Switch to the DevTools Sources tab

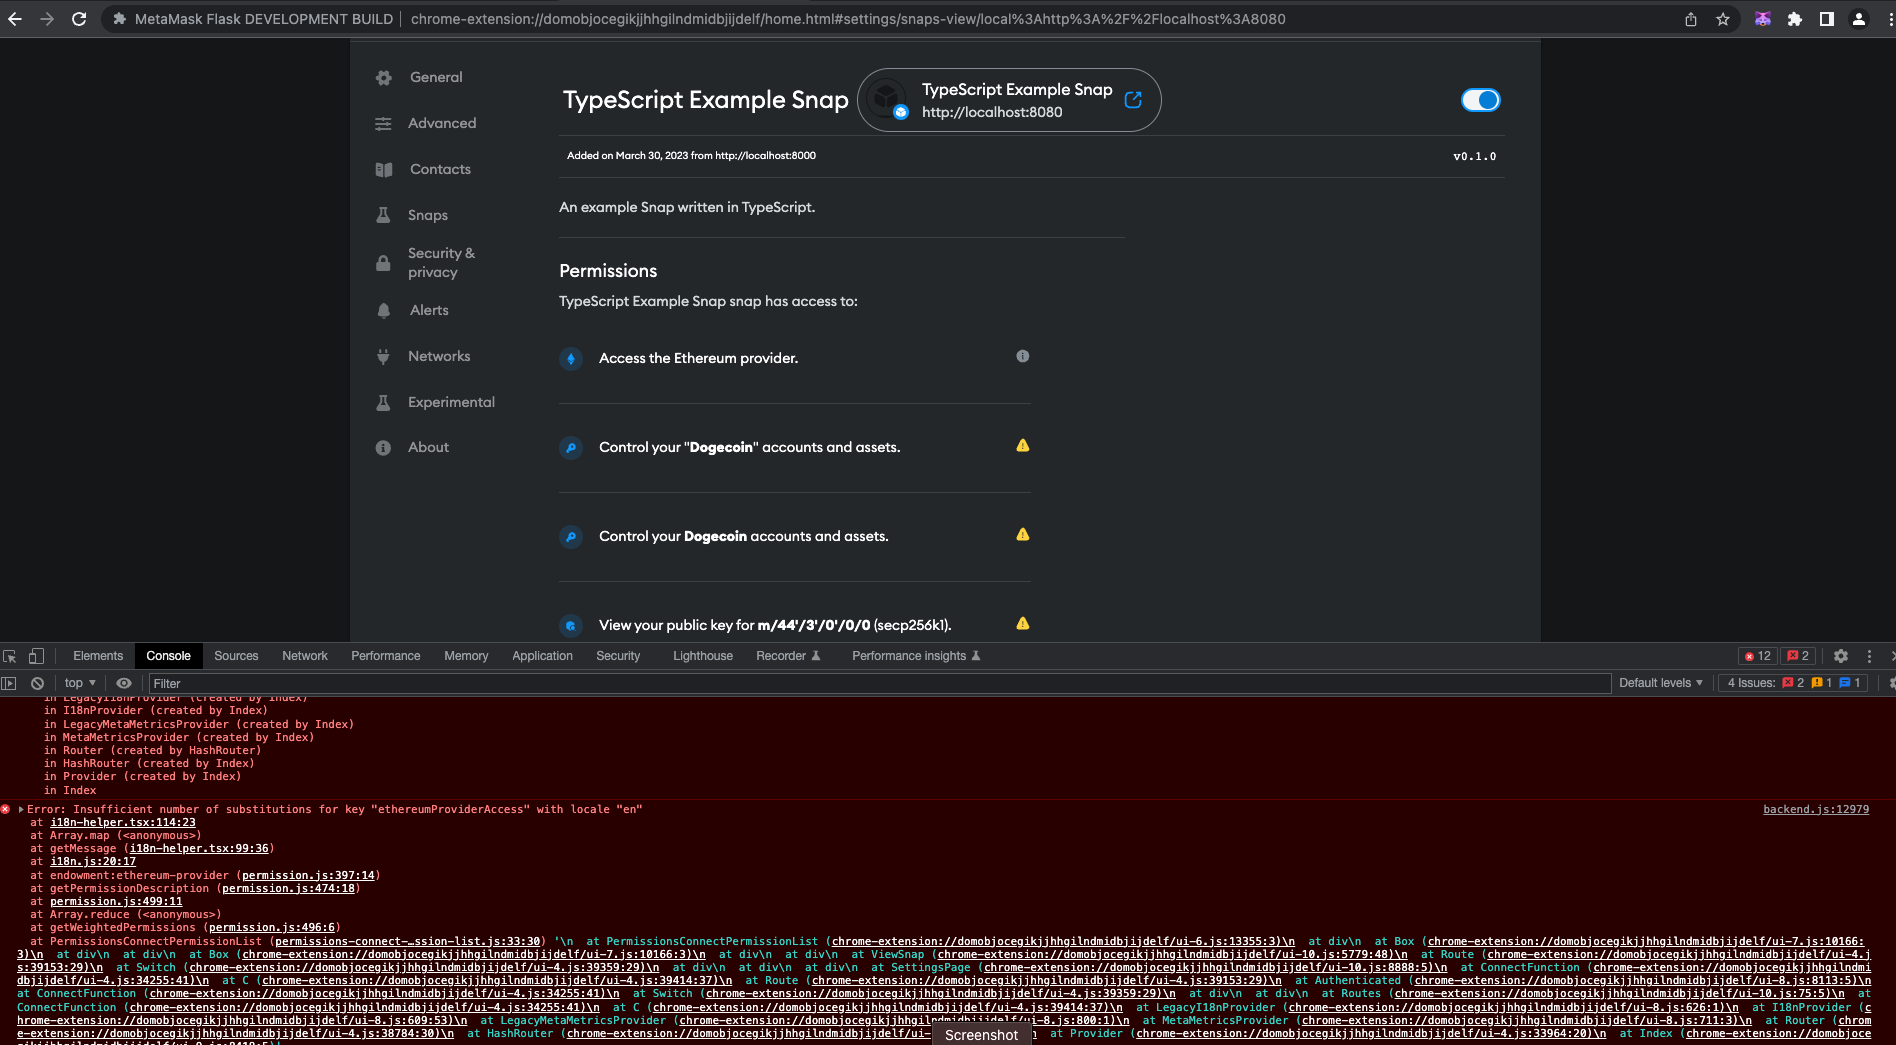tap(236, 656)
